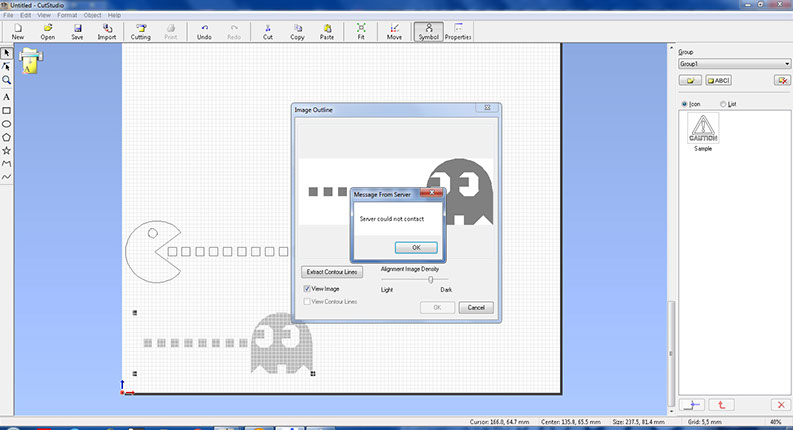The width and height of the screenshot is (793, 430).
Task: Click the Import toolbar icon
Action: 107,31
